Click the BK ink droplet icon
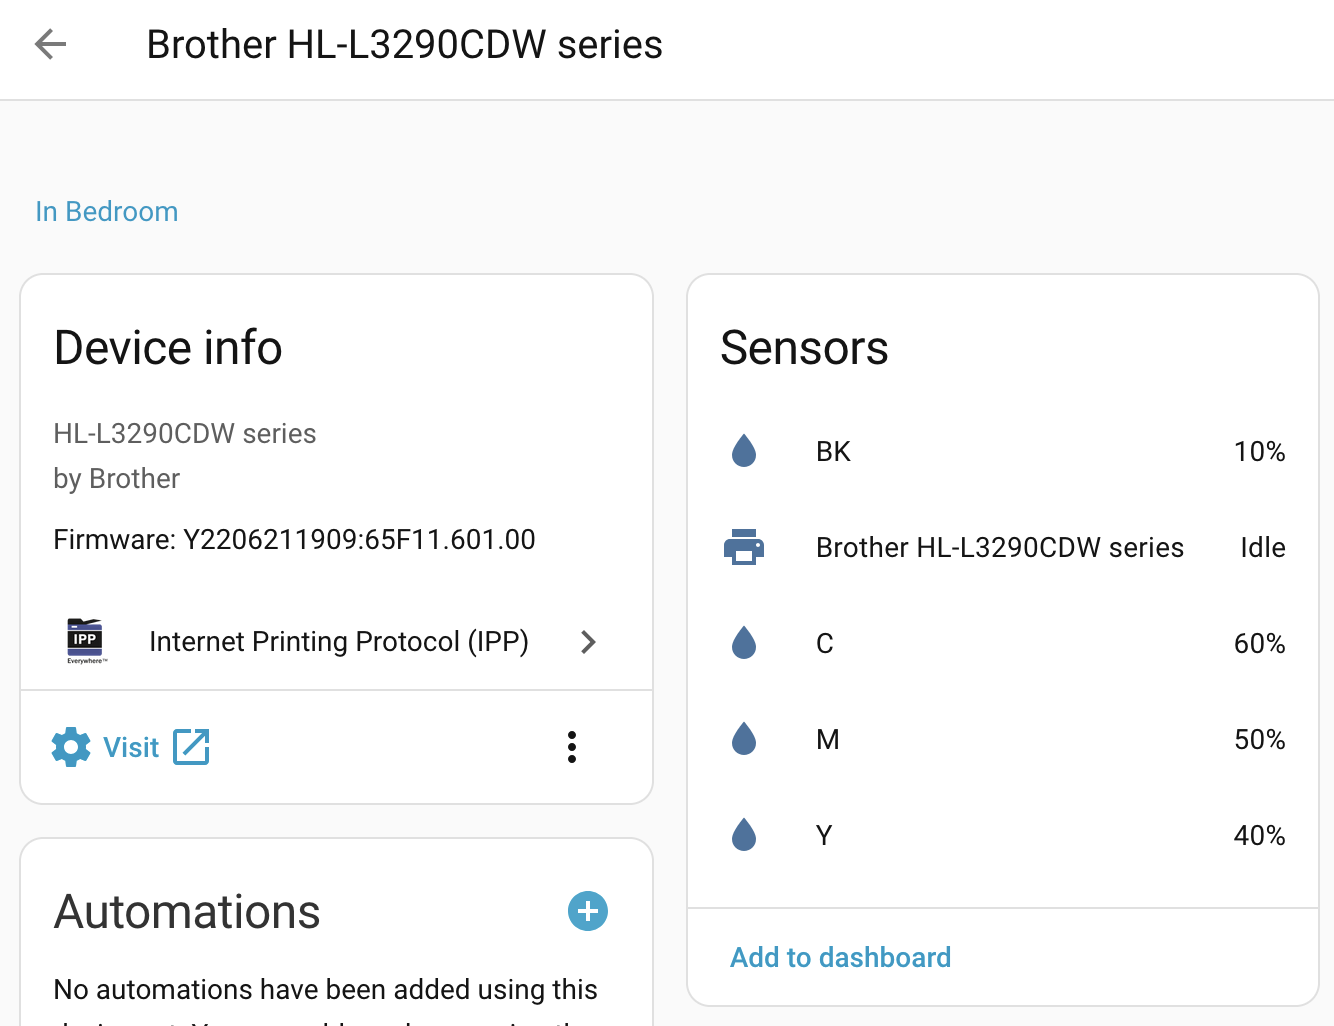The height and width of the screenshot is (1026, 1334). click(744, 451)
